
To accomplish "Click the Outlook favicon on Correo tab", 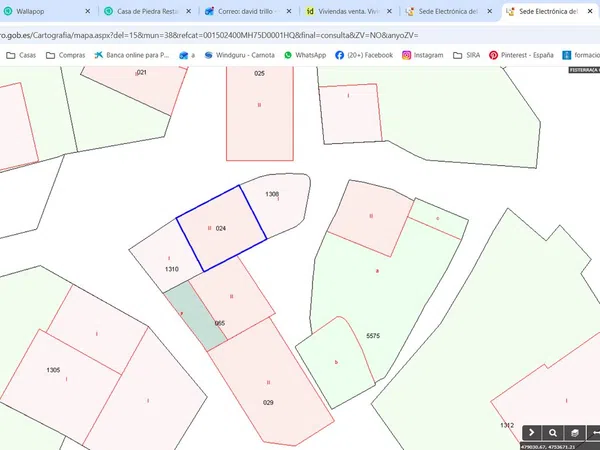I will (209, 11).
